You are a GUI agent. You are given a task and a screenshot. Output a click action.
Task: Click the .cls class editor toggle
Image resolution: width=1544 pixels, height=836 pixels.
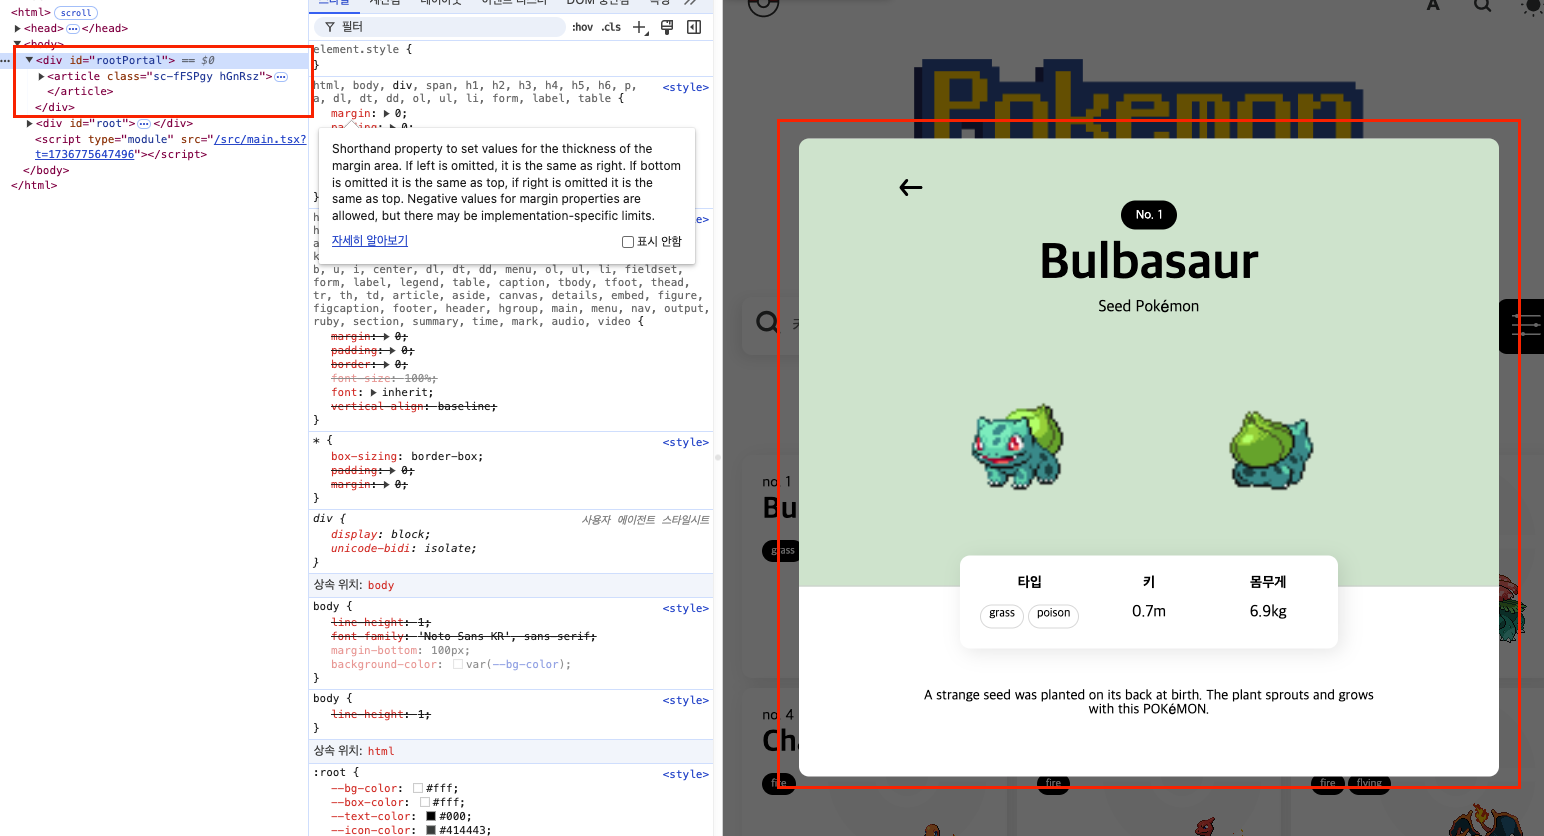(x=611, y=27)
